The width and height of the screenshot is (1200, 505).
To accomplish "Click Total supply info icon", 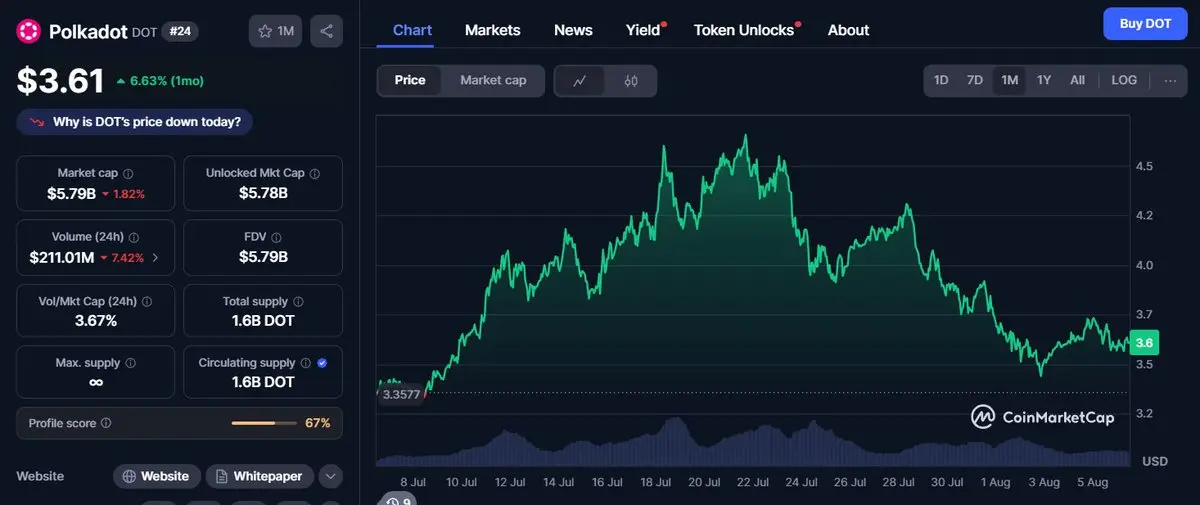I will pos(298,301).
